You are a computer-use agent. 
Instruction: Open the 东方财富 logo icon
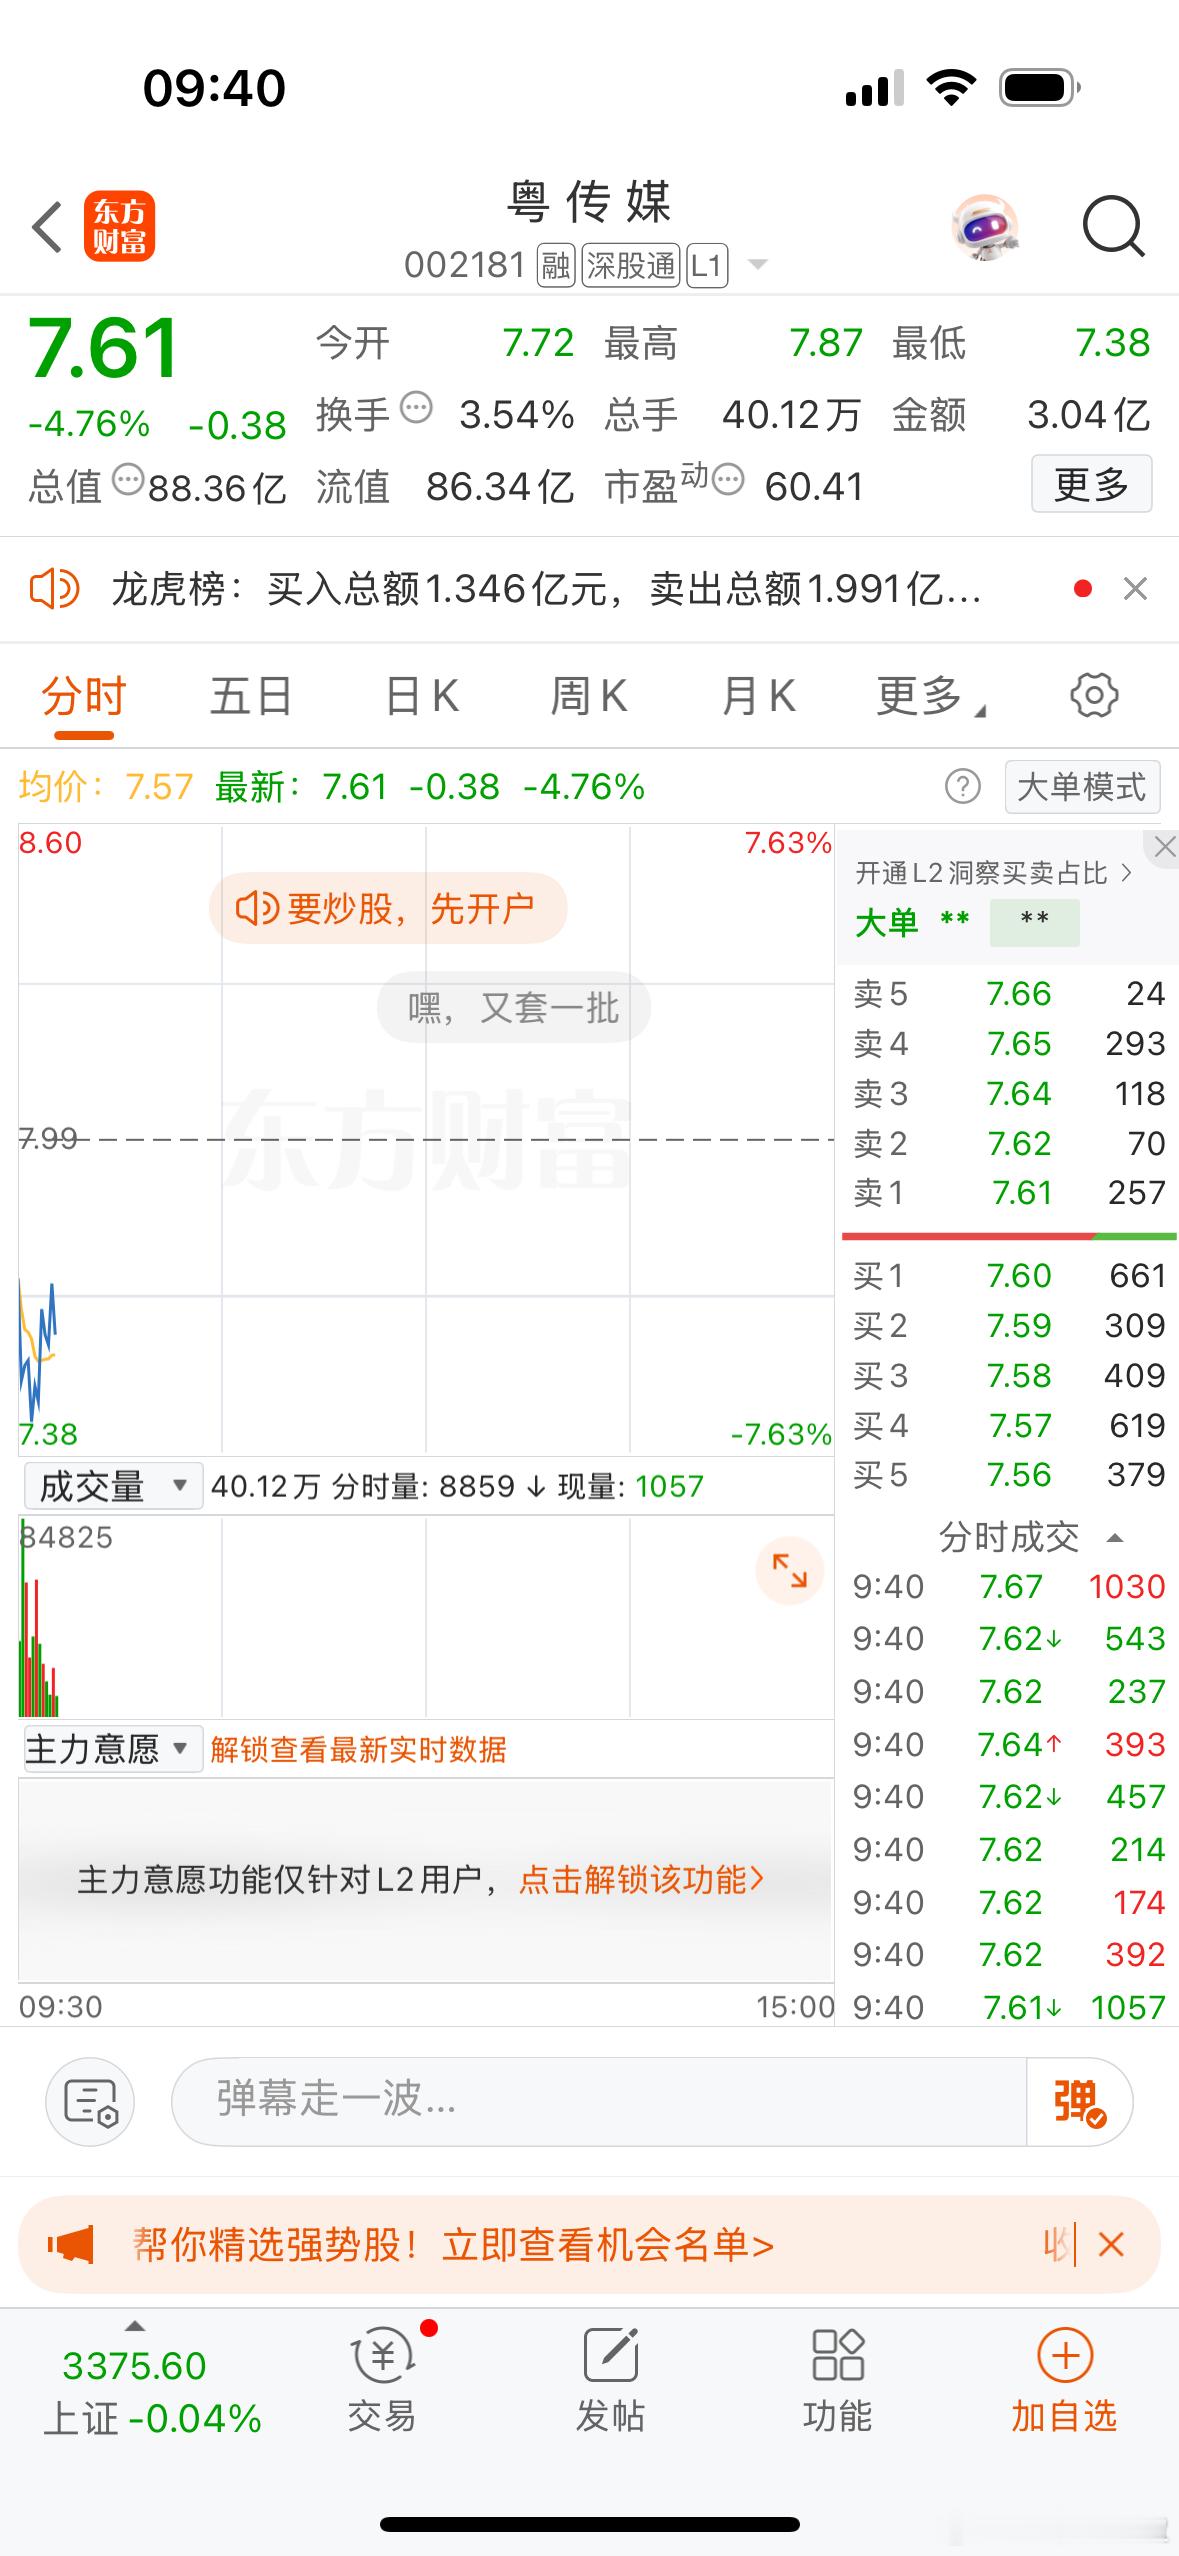click(120, 226)
